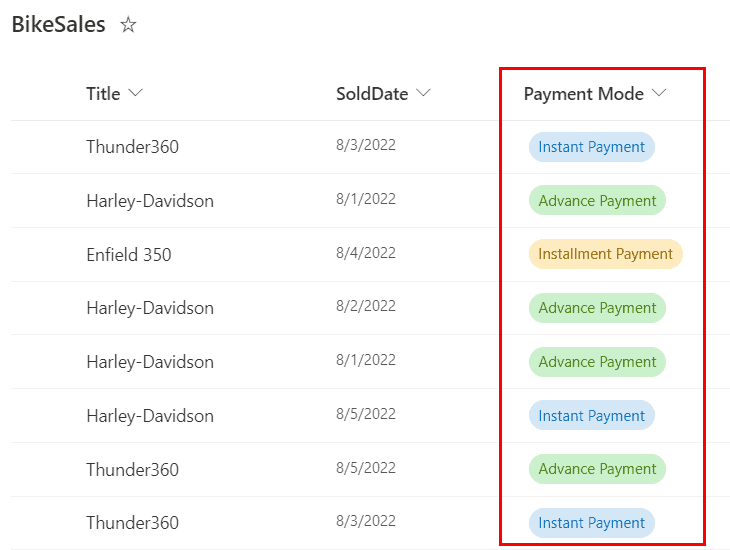Click the 8/4/2022 sold date cell

point(366,253)
